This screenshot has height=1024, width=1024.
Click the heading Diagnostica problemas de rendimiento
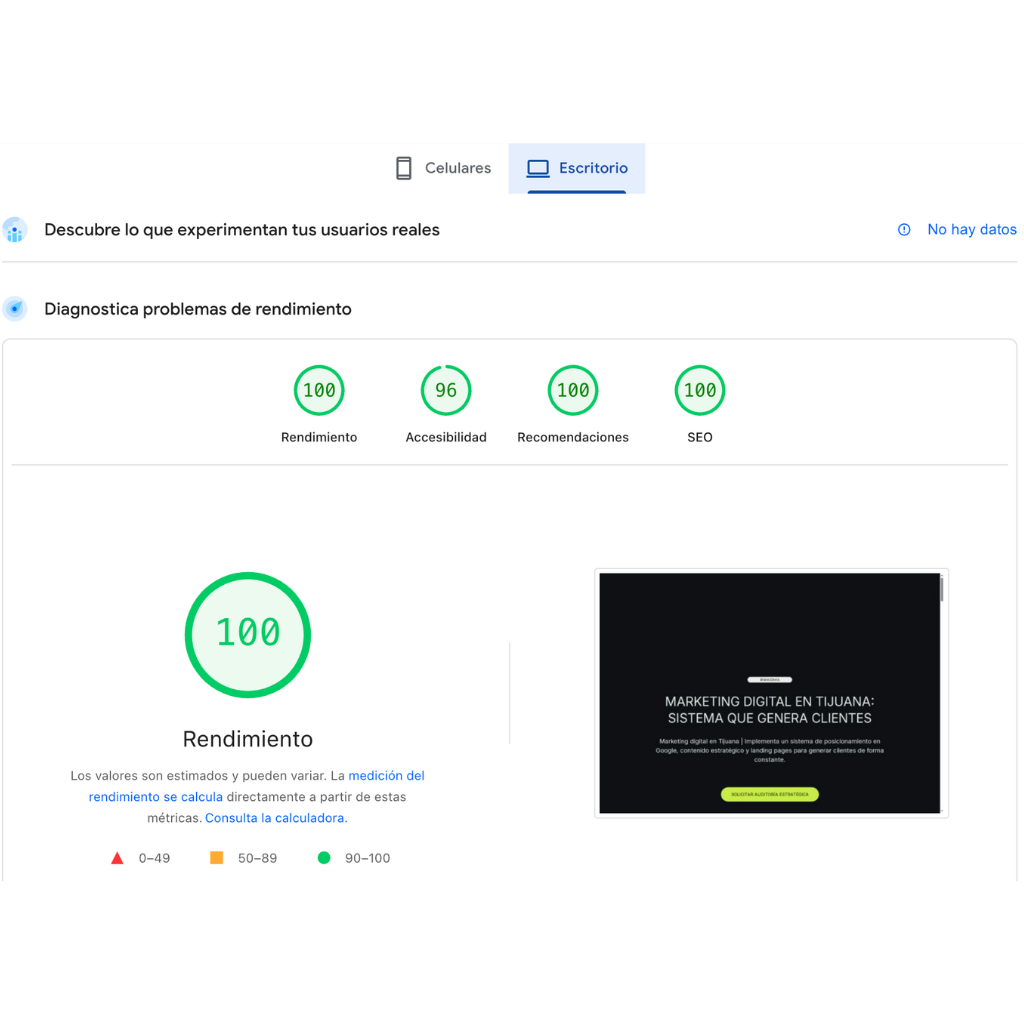[x=198, y=309]
